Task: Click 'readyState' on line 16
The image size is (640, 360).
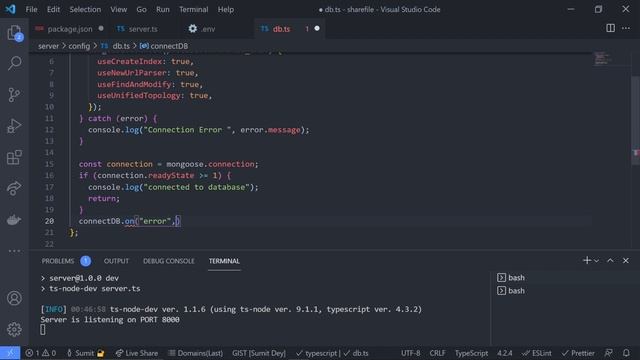Action: click(171, 176)
